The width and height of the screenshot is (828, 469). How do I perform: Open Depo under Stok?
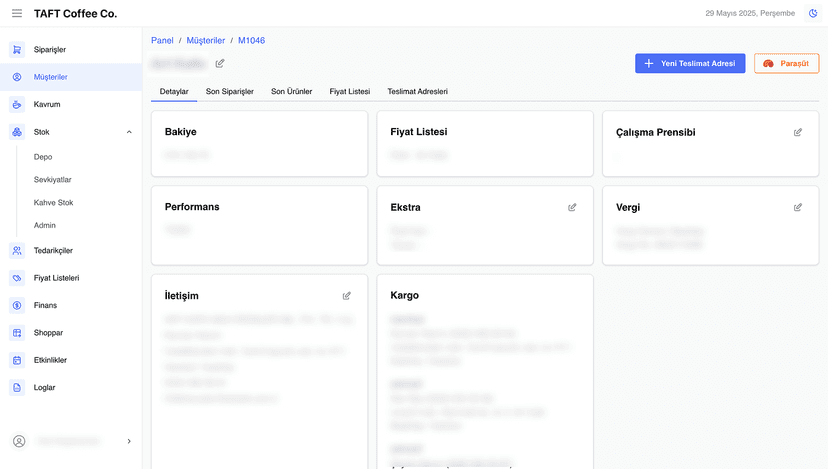point(43,157)
